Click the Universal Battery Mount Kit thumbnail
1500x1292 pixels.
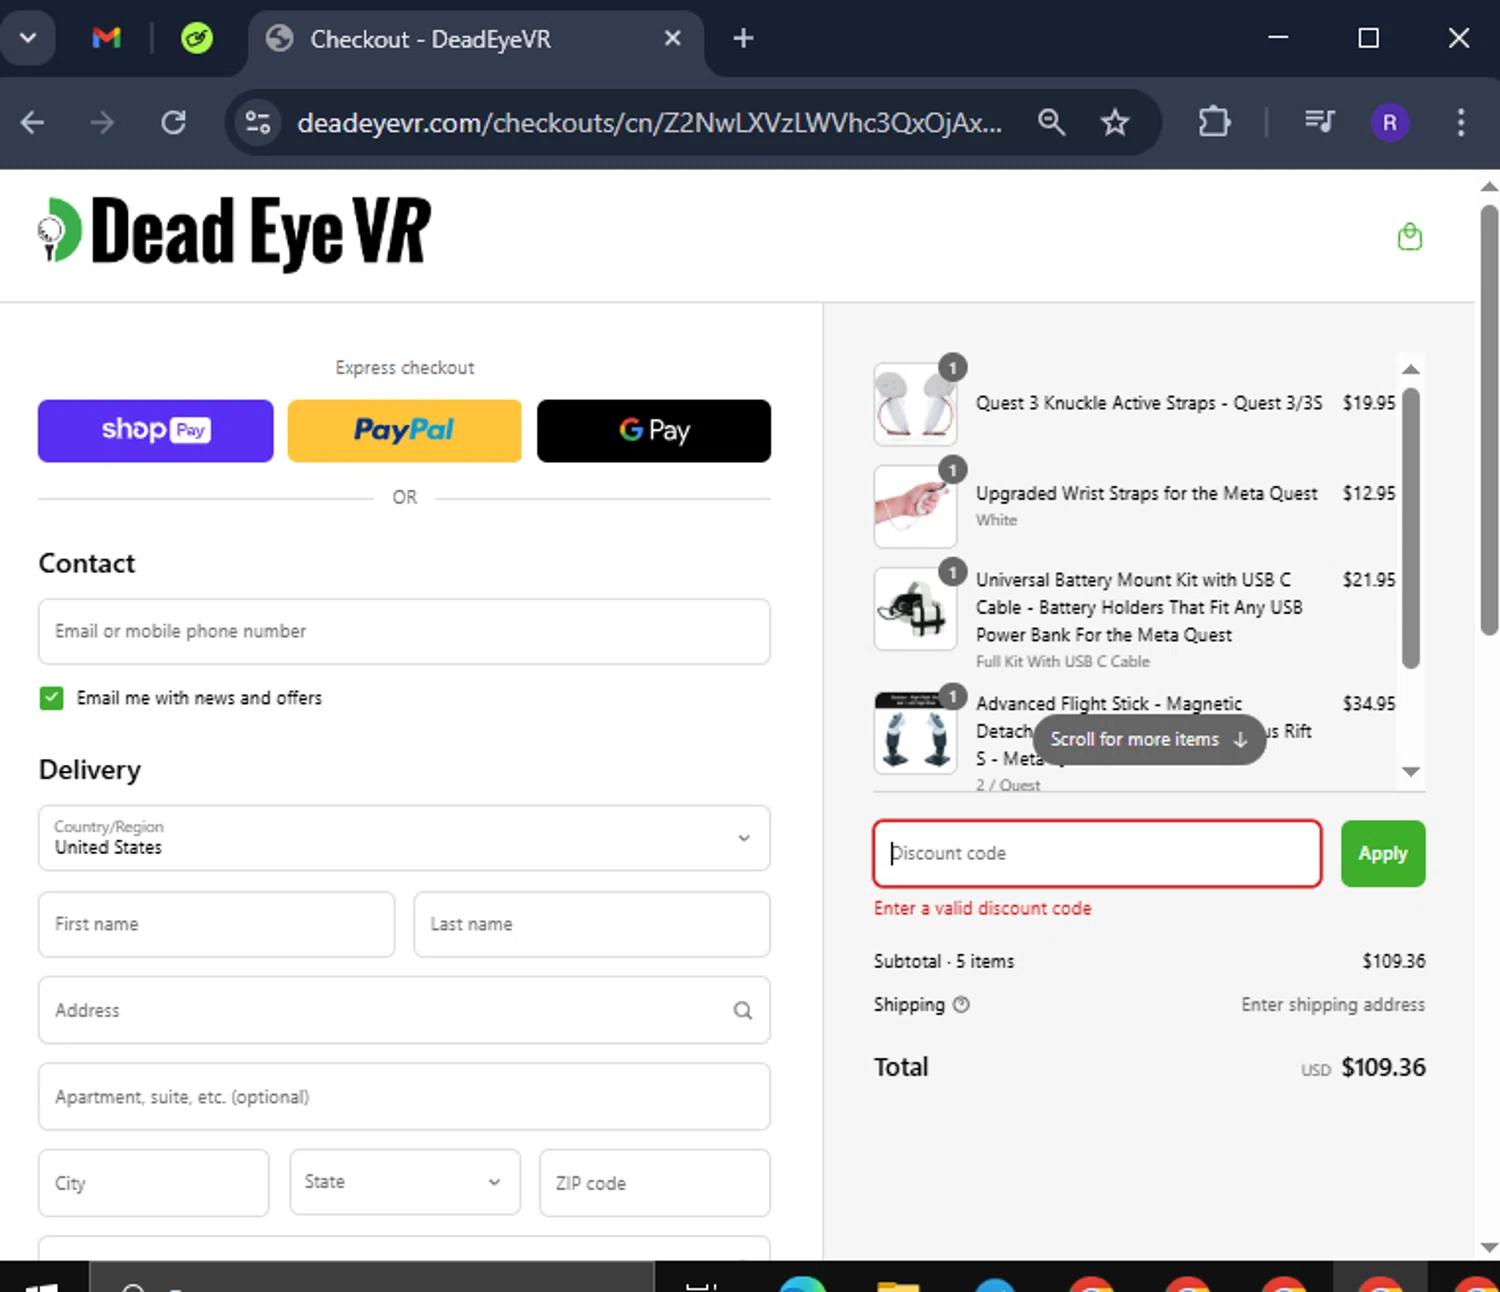coord(915,609)
